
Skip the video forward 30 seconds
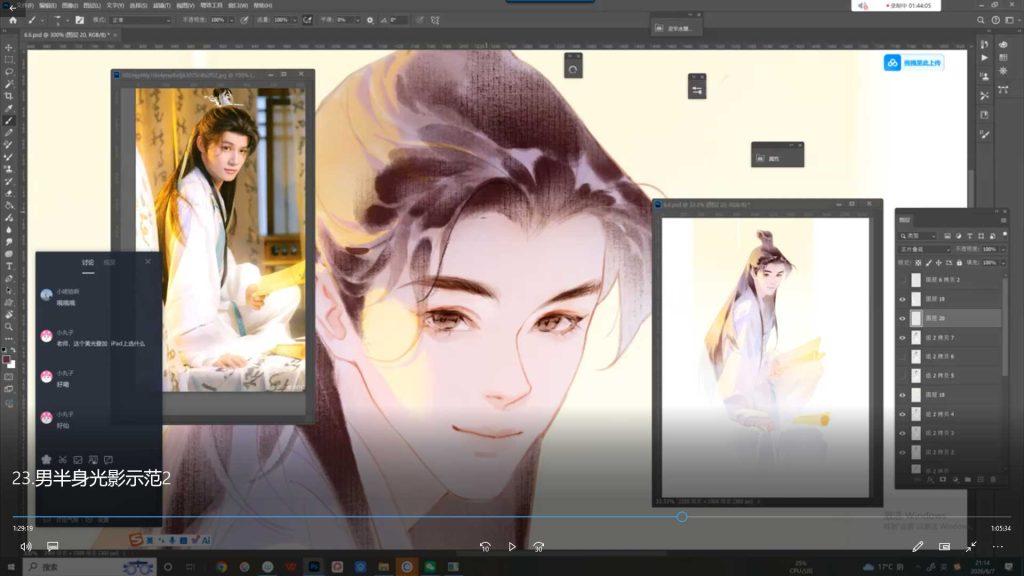[x=538, y=547]
